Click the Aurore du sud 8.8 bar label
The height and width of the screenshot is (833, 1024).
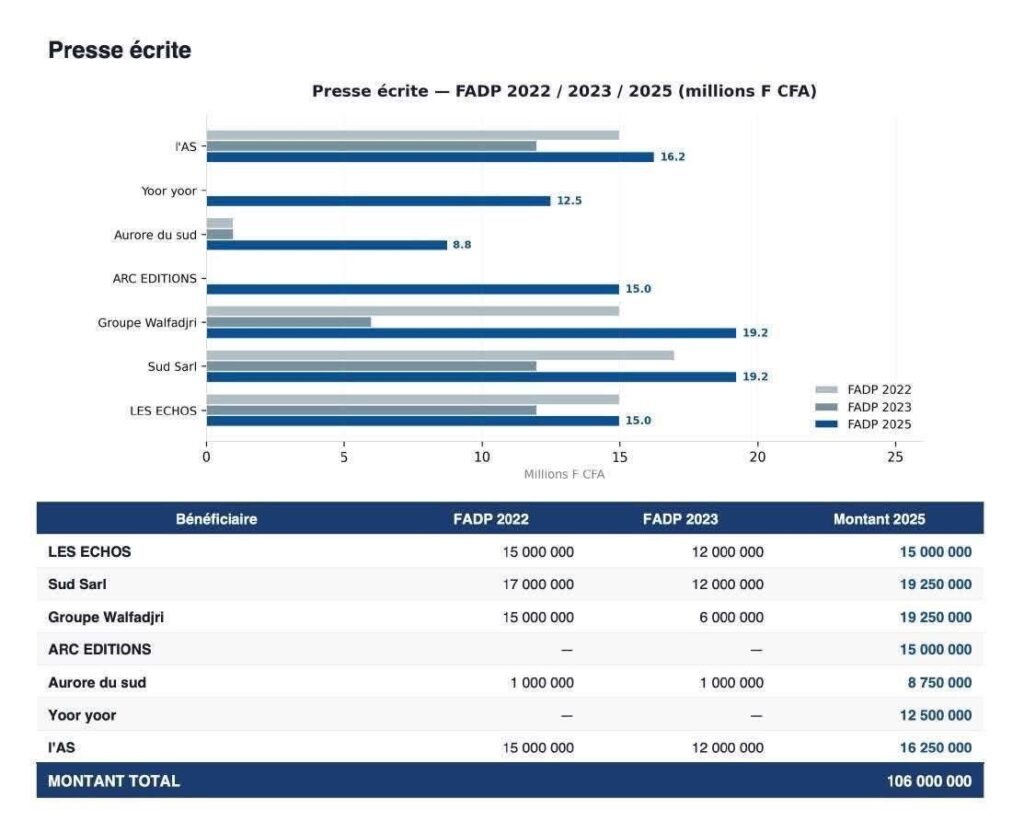click(x=462, y=245)
